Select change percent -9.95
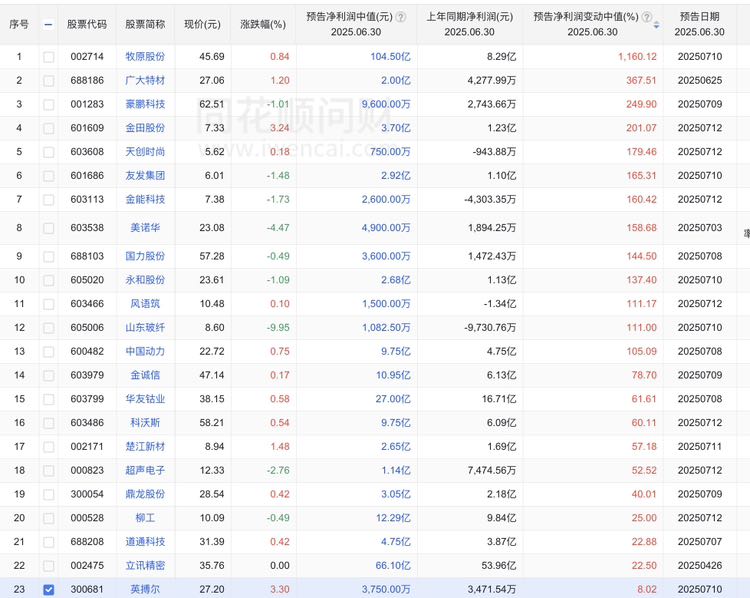The height and width of the screenshot is (598, 750). tap(278, 328)
